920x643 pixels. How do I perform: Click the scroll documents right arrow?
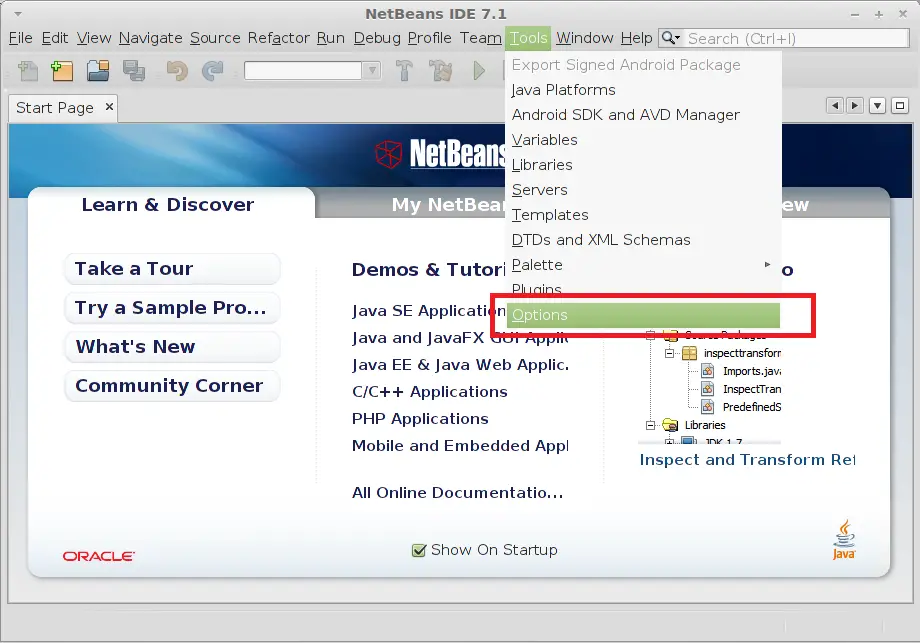(855, 106)
